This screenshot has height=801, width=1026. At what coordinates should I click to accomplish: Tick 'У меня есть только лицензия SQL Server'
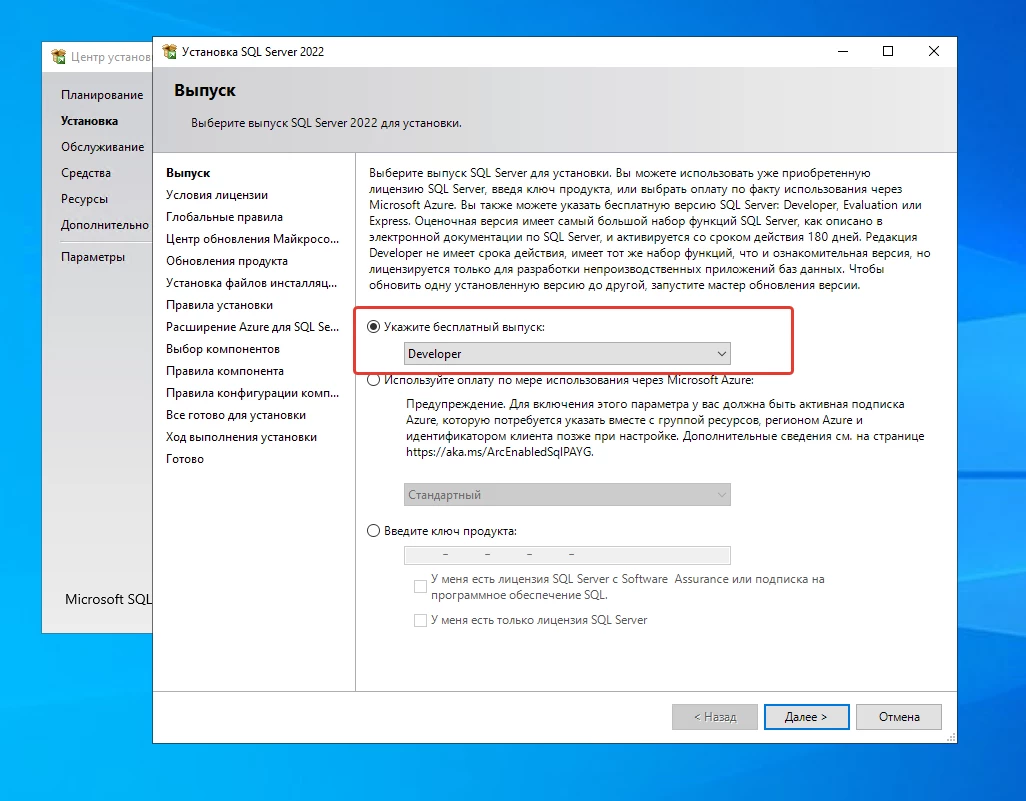(x=420, y=620)
